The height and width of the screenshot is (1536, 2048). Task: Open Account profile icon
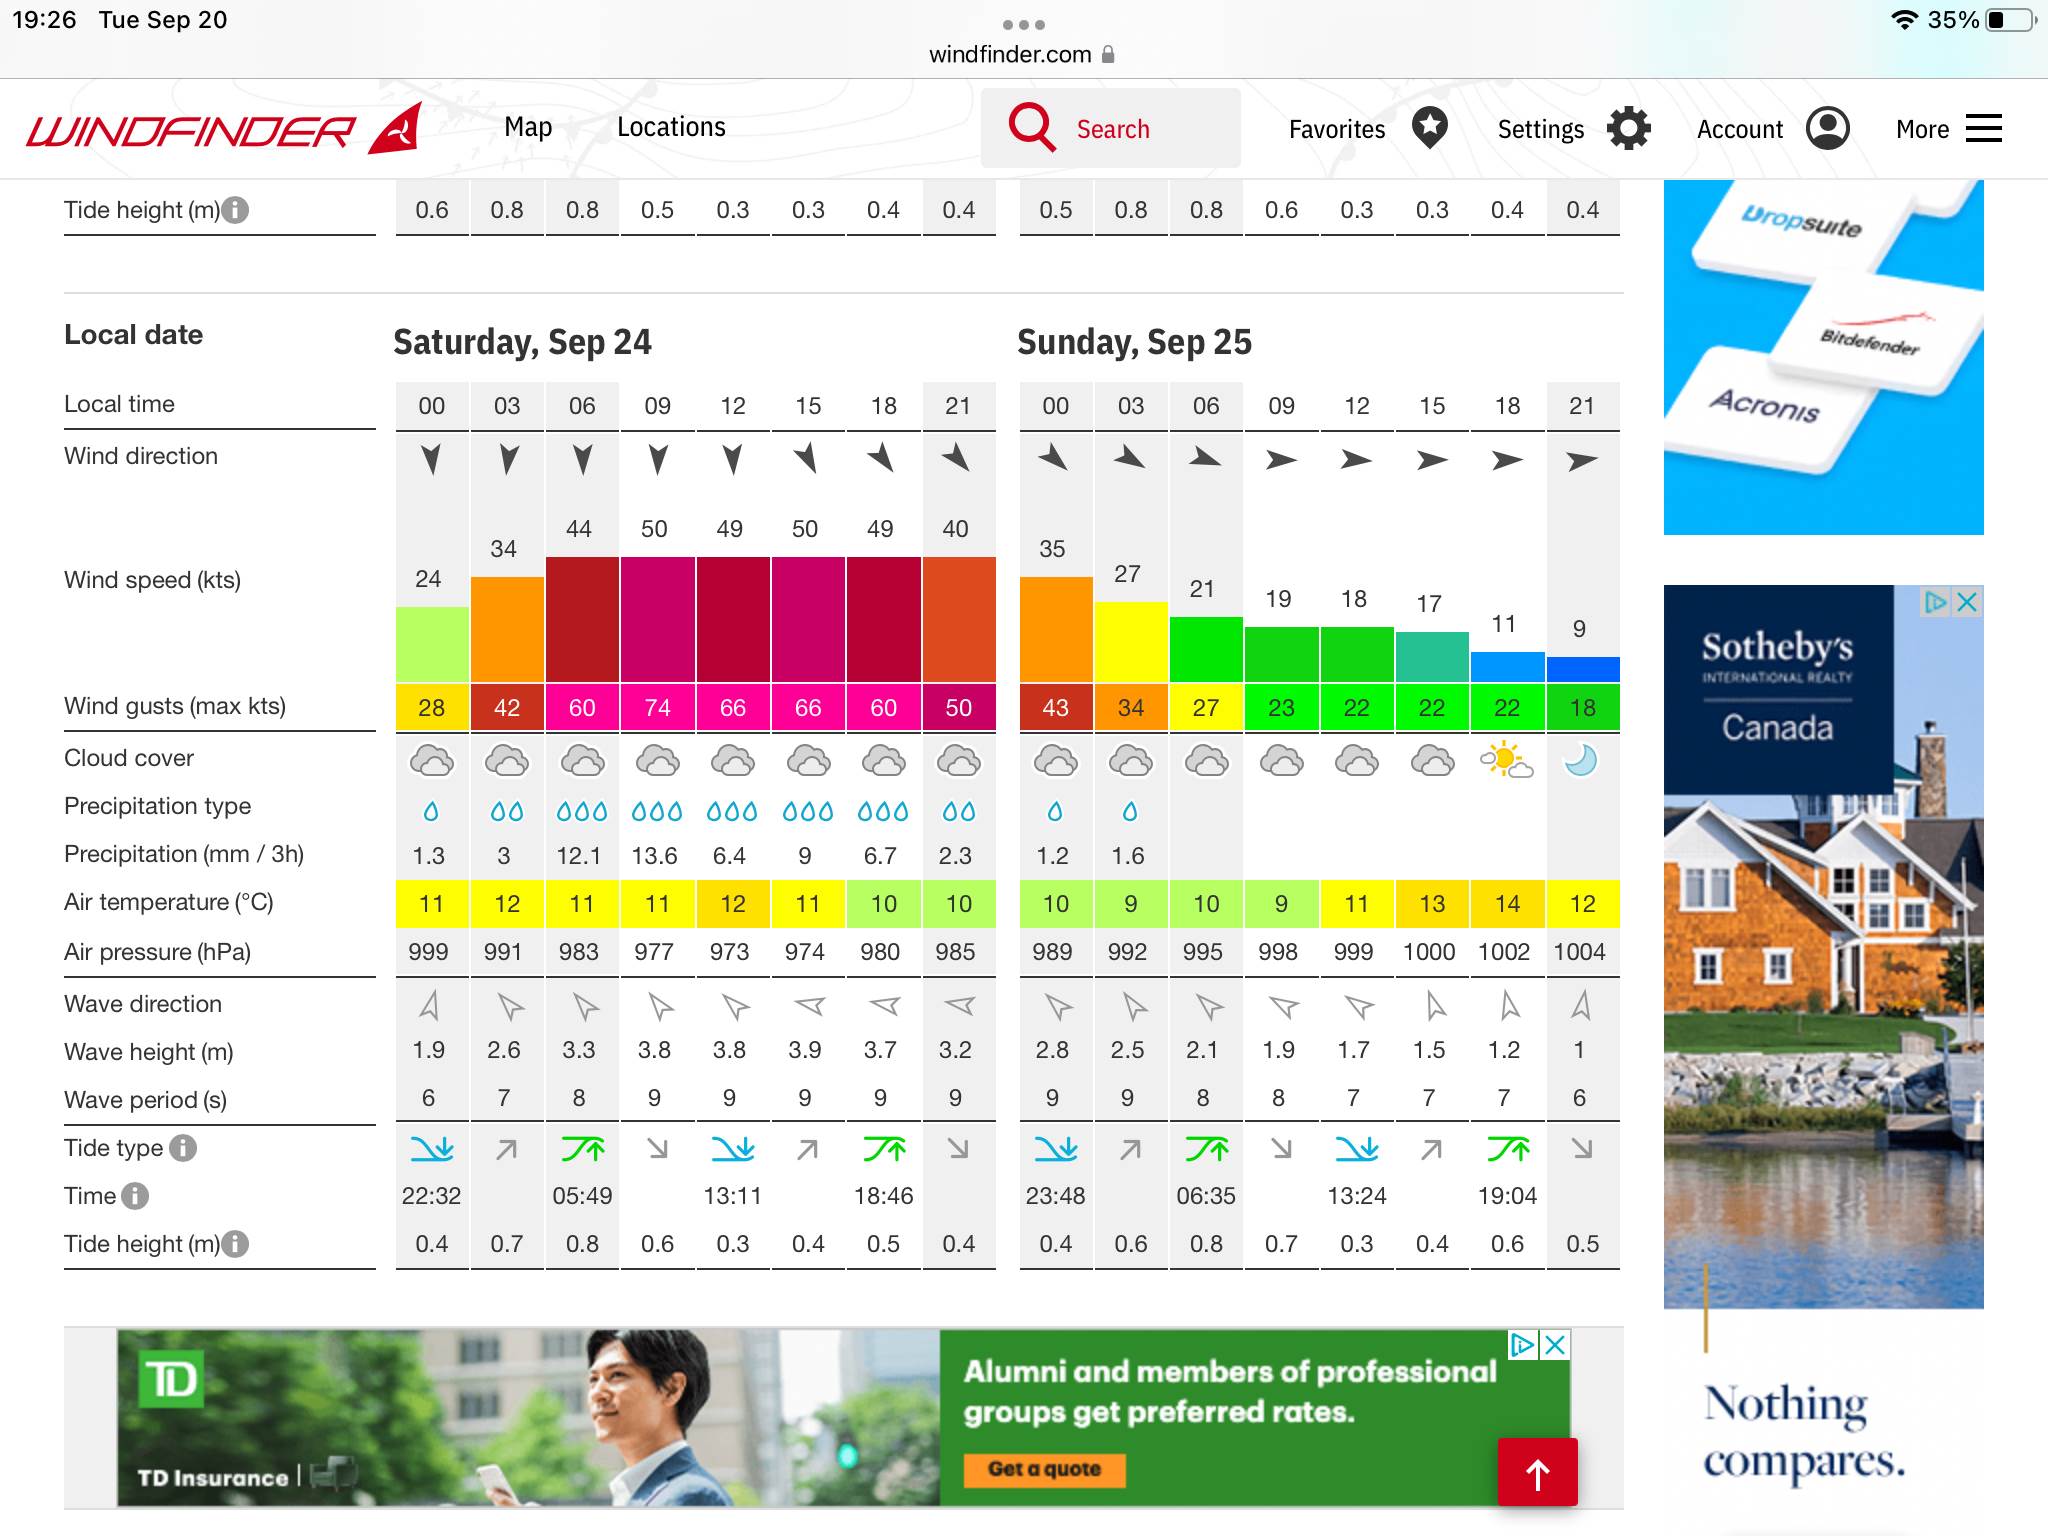click(1828, 128)
